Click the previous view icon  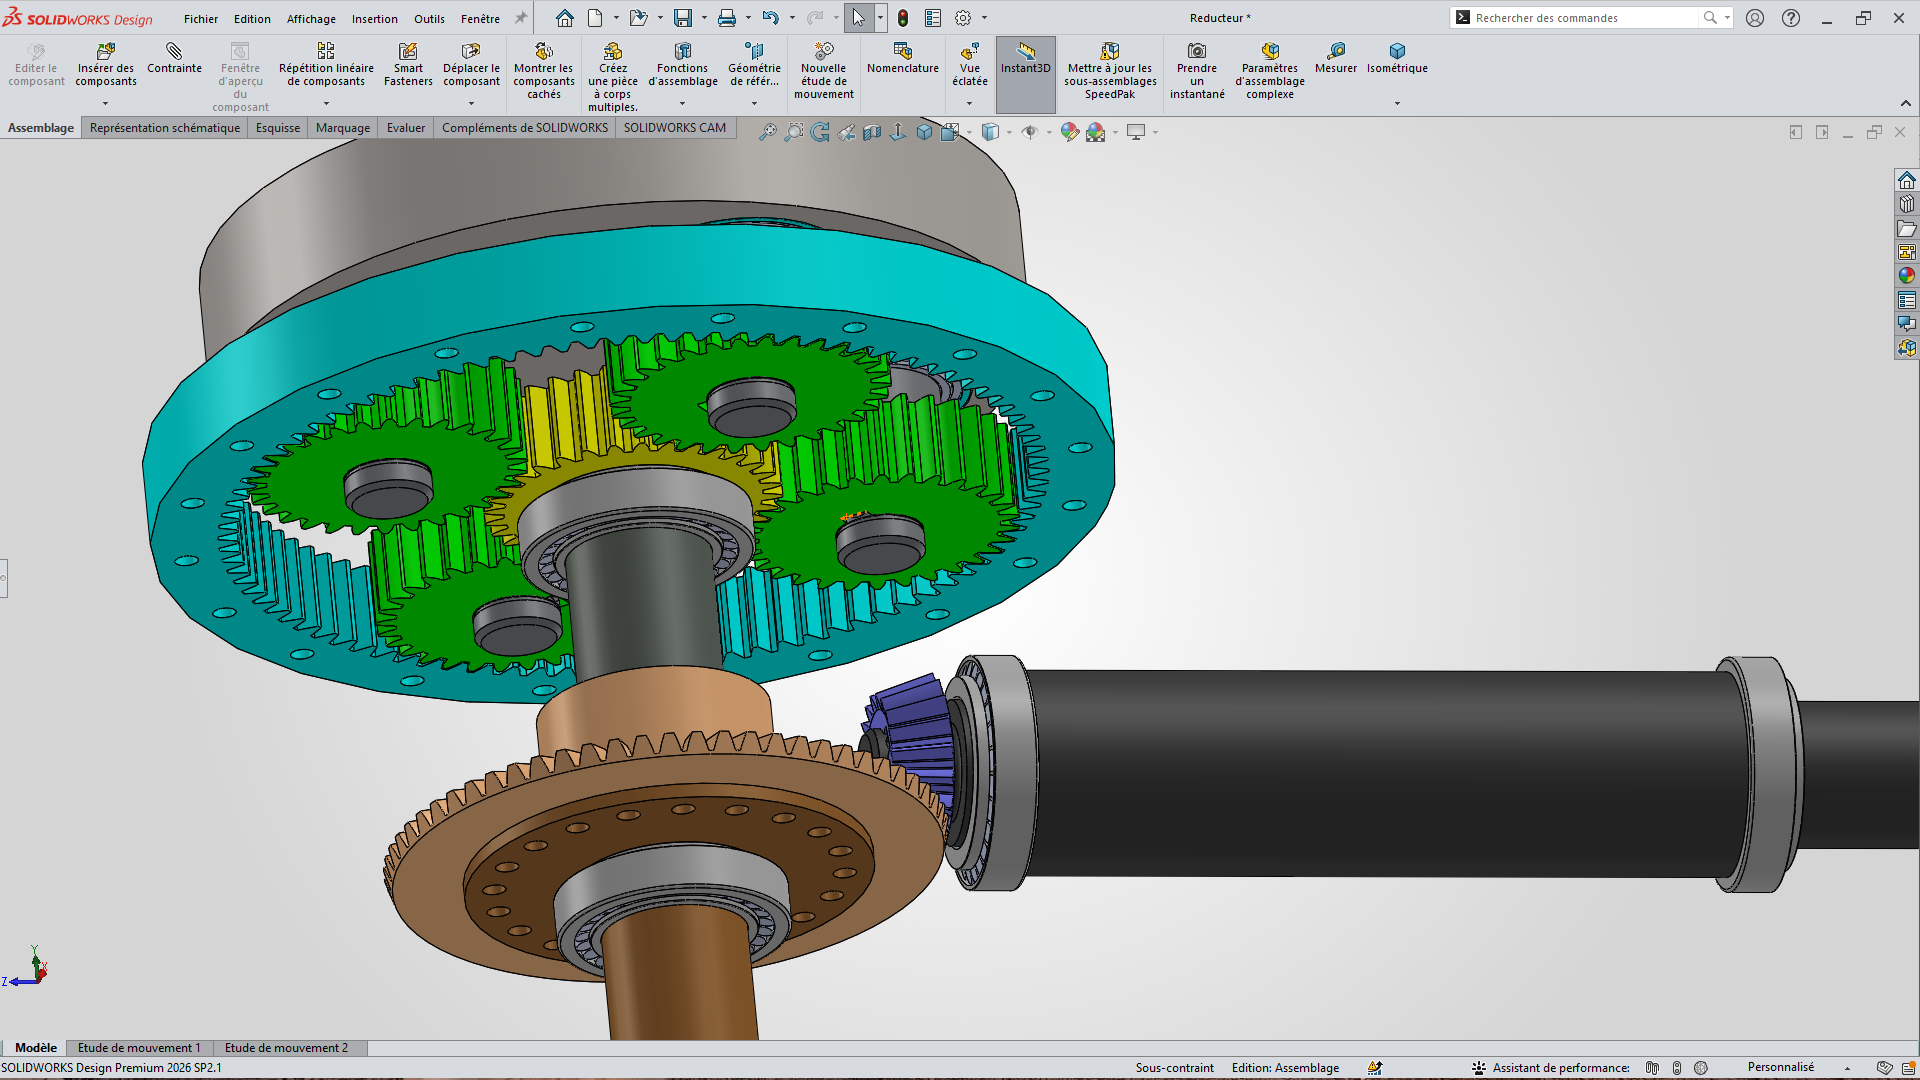[846, 132]
